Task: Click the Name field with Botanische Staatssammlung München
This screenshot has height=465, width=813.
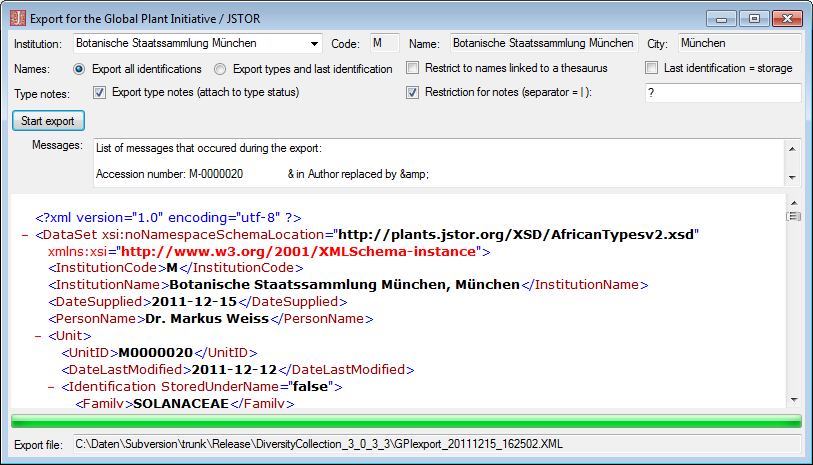Action: [544, 43]
